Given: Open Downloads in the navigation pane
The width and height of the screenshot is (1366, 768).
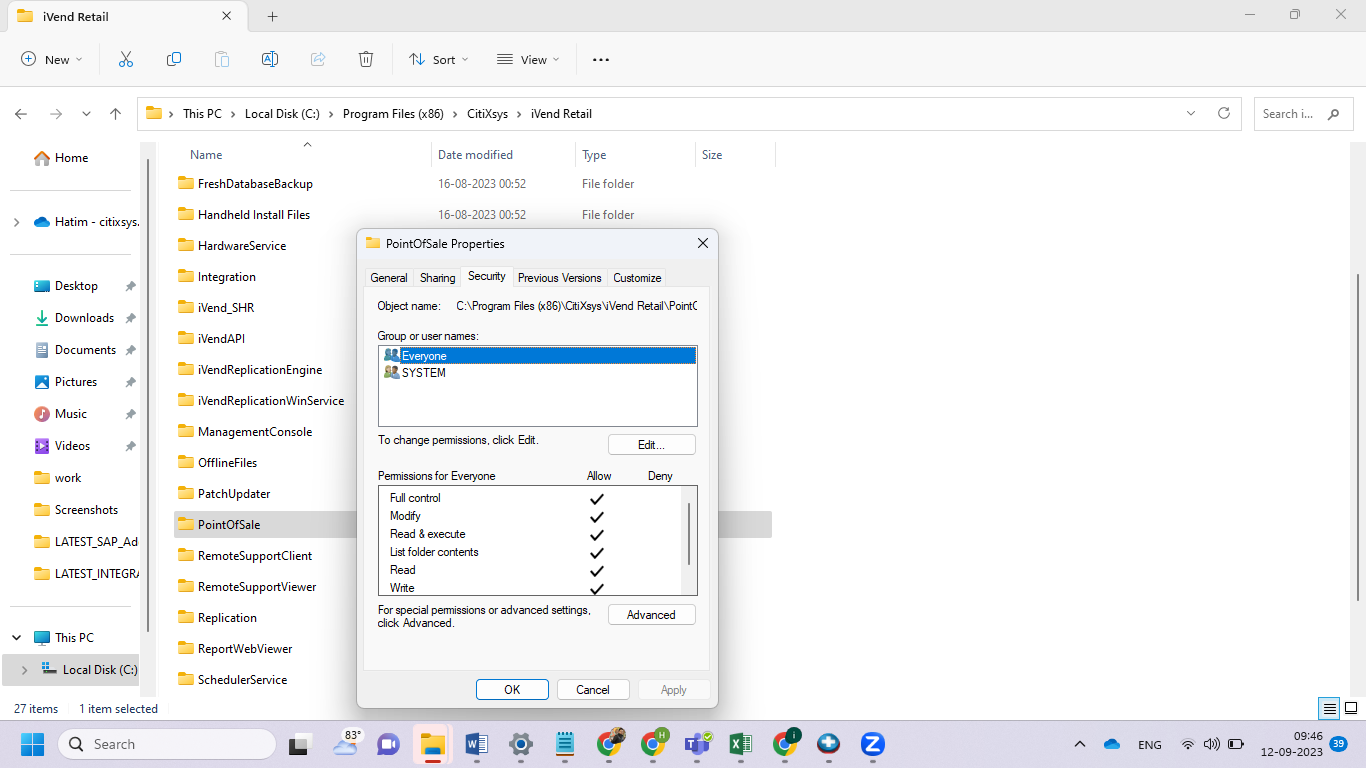Looking at the screenshot, I should point(84,318).
